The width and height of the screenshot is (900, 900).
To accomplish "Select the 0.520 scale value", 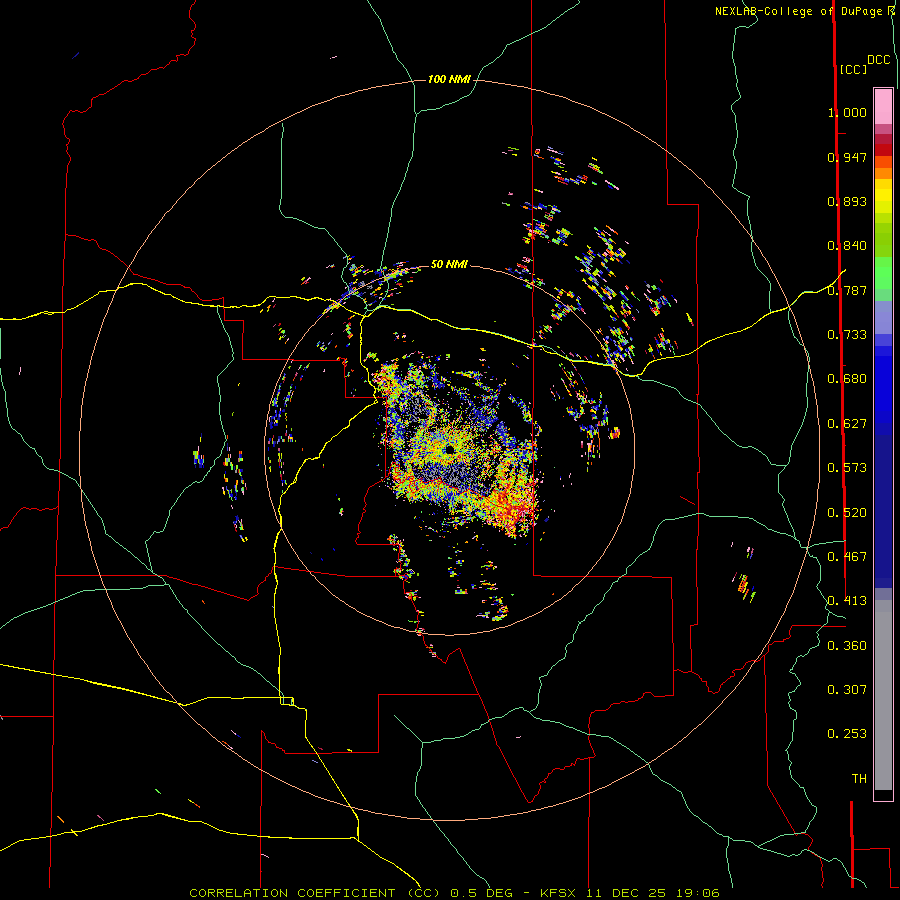I will [847, 513].
